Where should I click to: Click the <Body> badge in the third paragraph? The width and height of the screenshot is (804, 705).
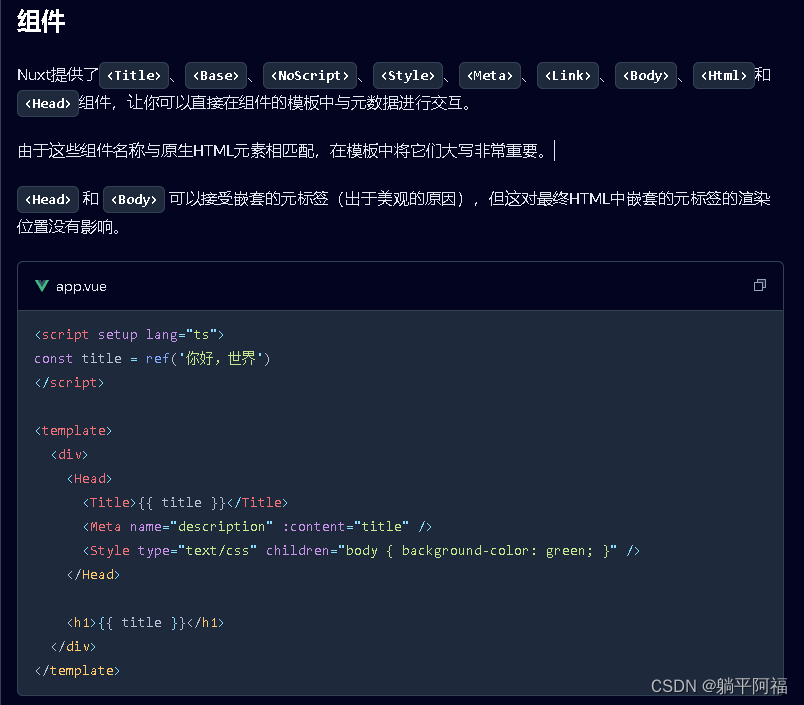point(134,199)
